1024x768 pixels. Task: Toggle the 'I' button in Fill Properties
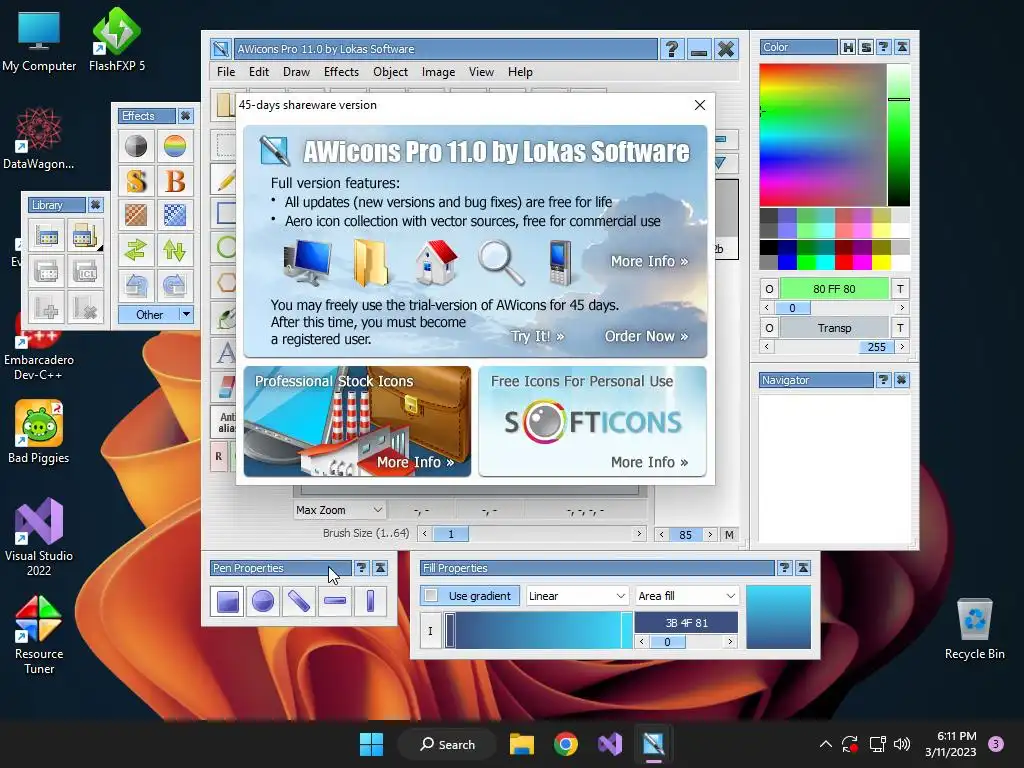pos(430,631)
